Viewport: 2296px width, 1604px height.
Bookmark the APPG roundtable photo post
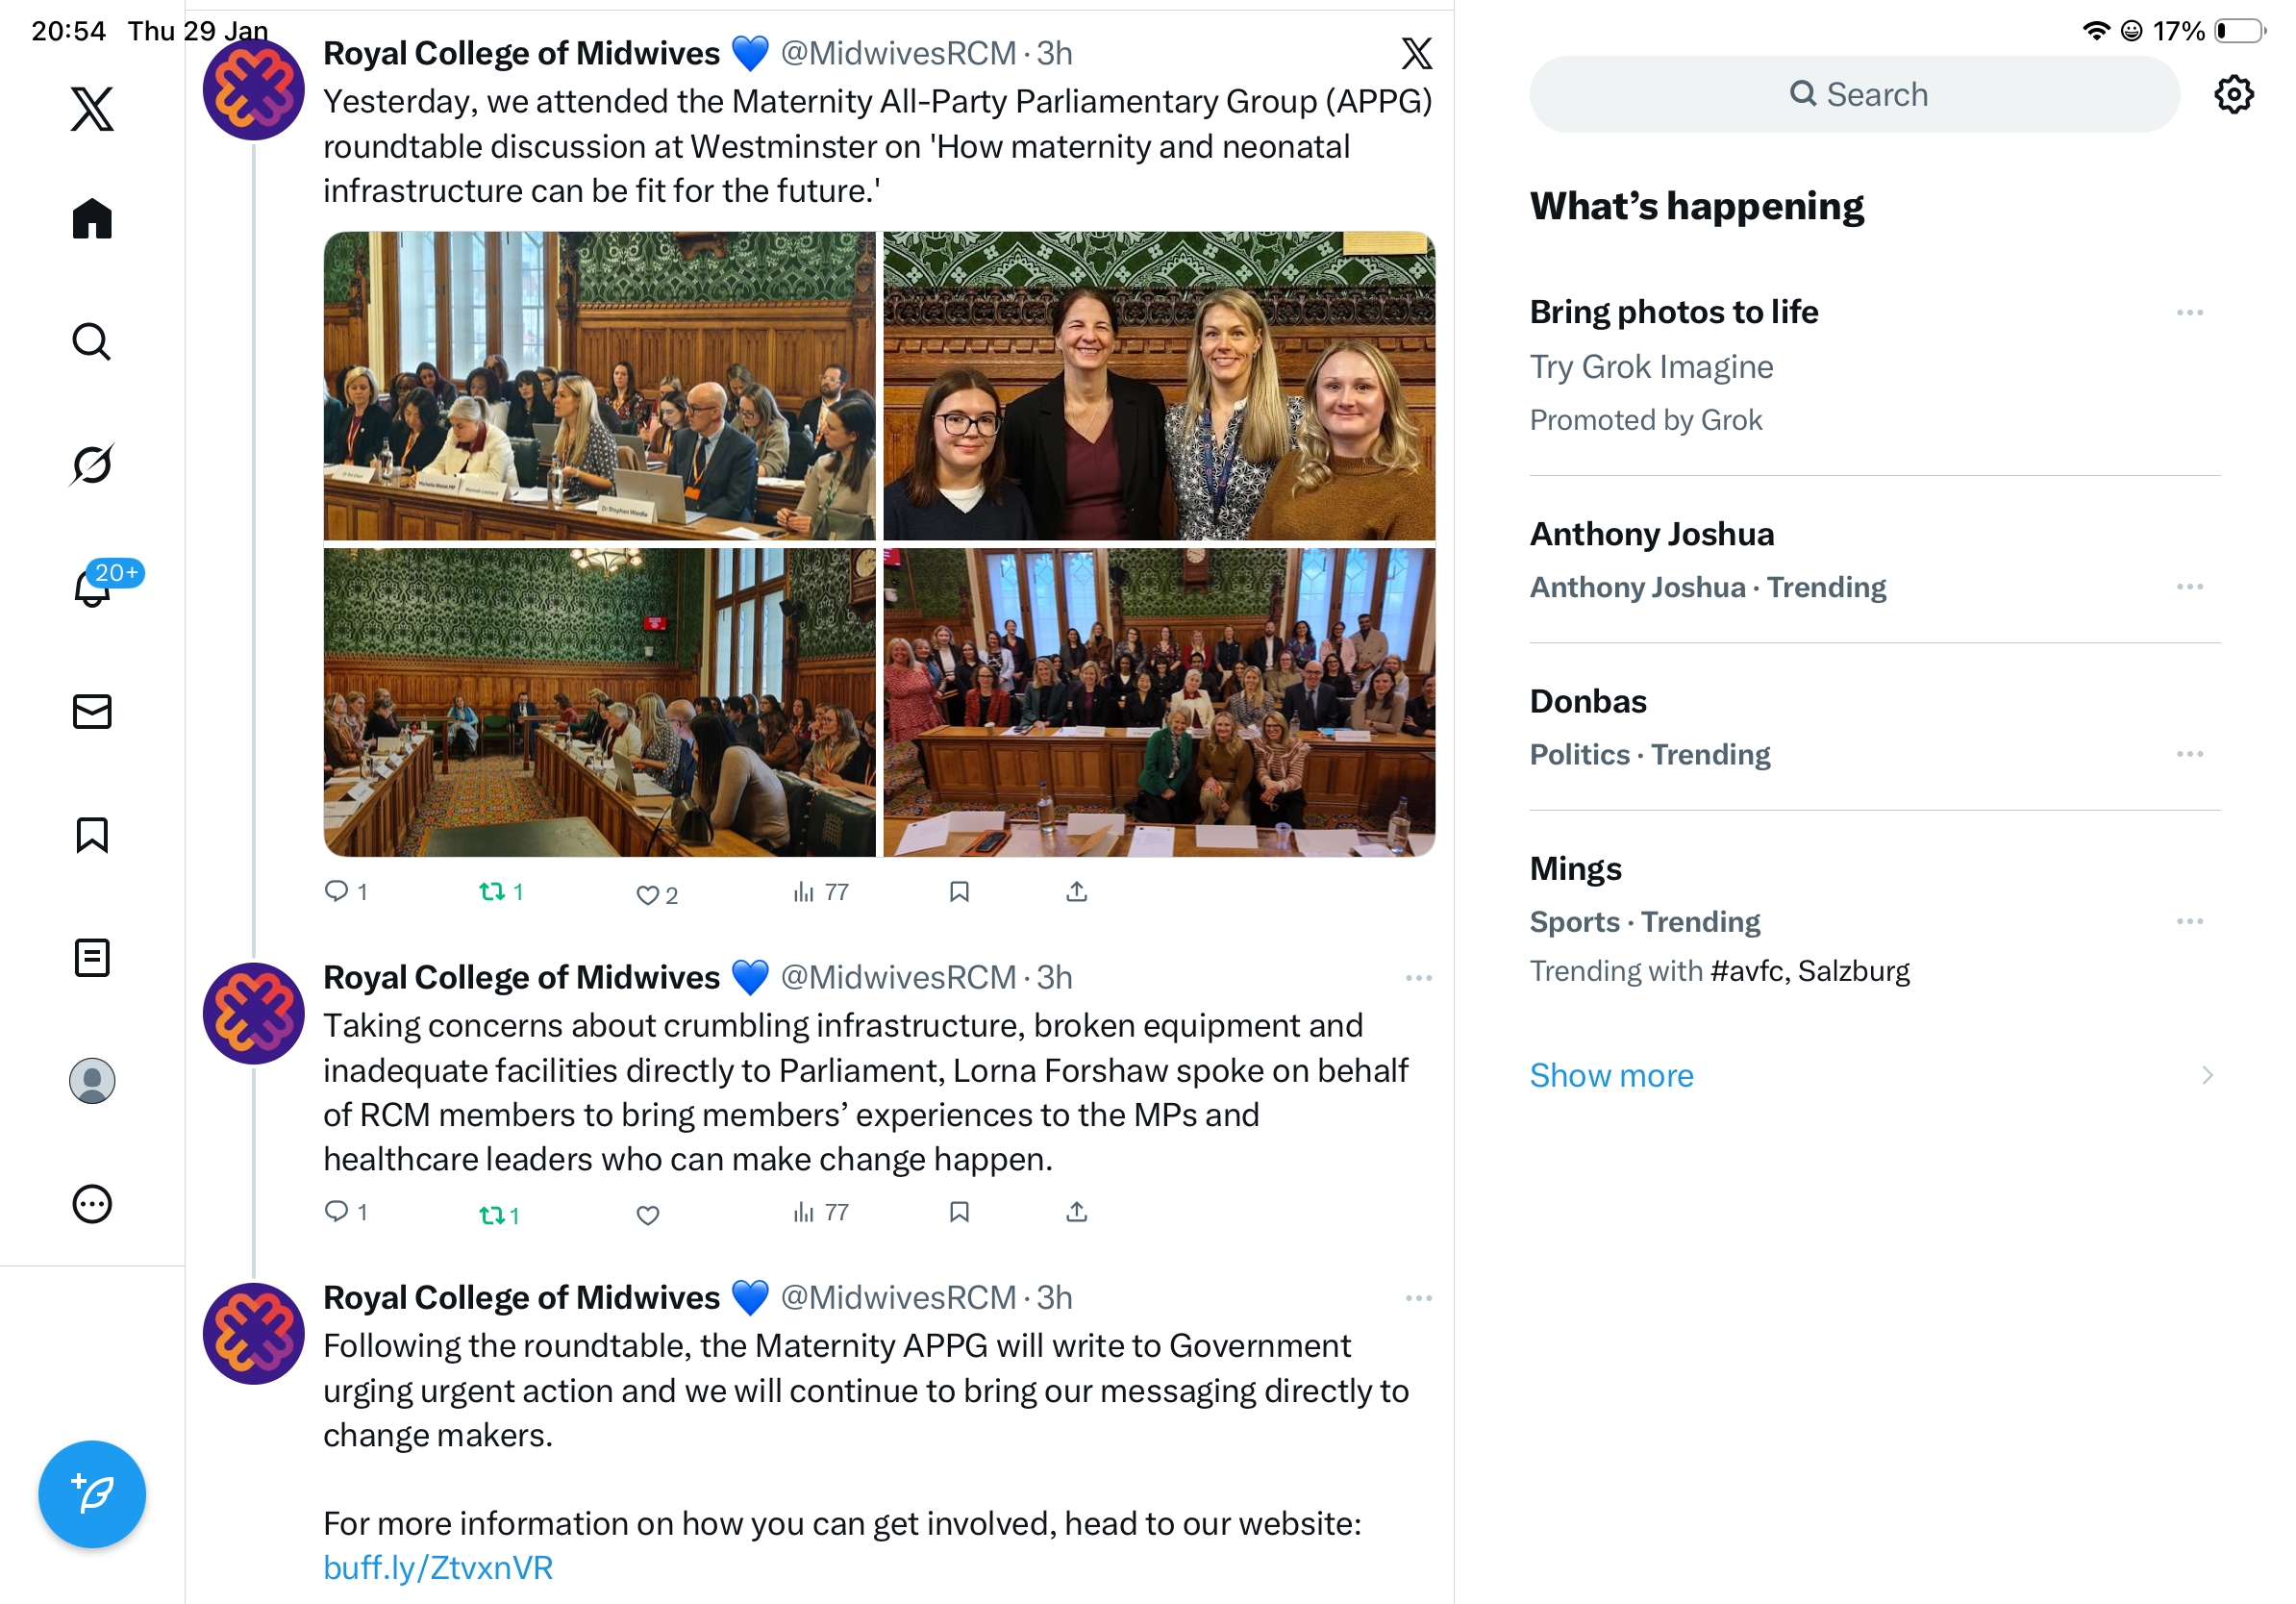pos(959,891)
